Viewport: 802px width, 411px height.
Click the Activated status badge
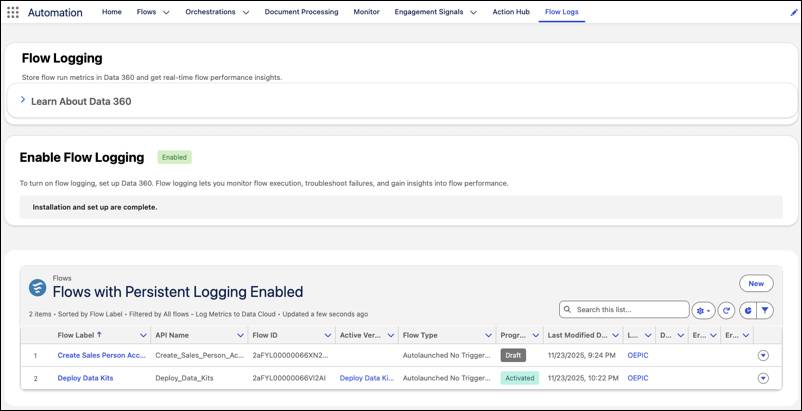[x=520, y=378]
